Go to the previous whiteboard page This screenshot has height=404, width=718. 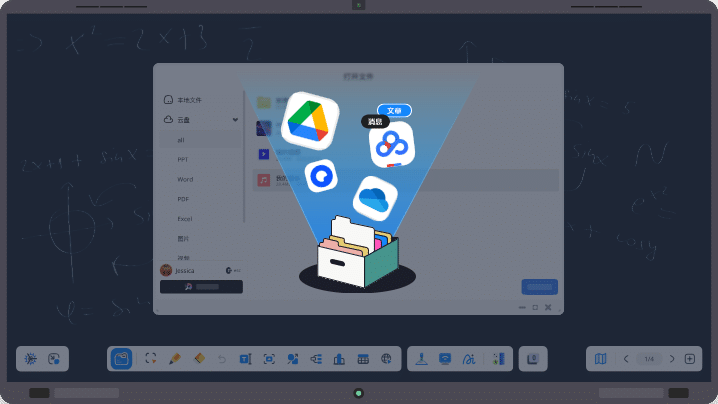click(626, 358)
